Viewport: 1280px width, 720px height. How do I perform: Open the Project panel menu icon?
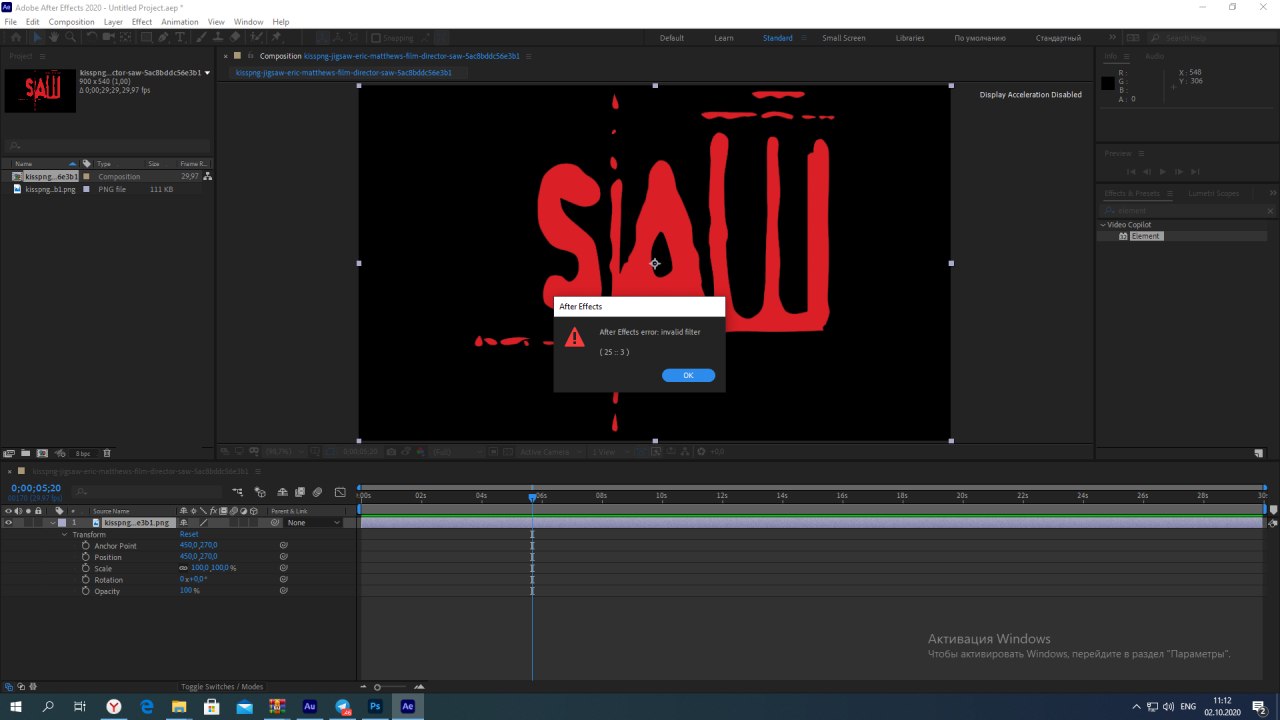(x=41, y=57)
